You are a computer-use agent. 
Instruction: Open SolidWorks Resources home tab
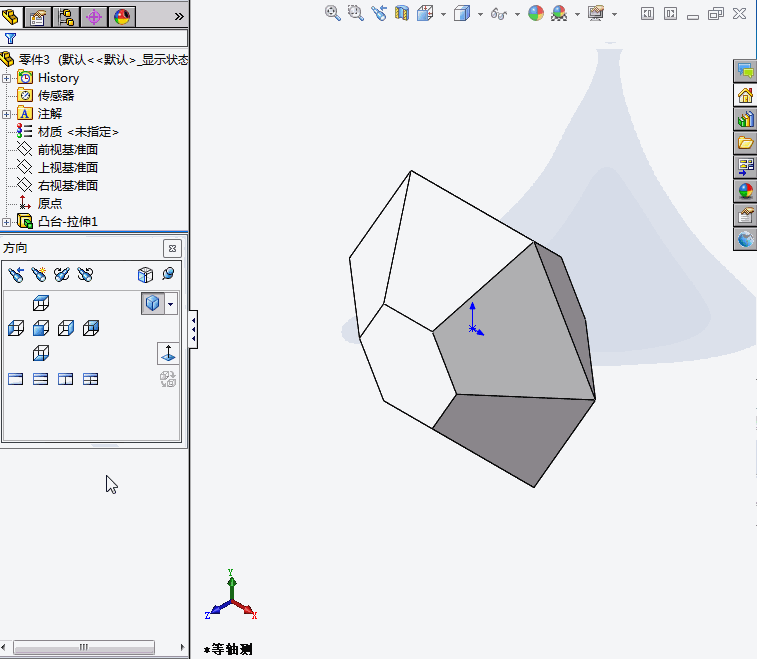(745, 95)
